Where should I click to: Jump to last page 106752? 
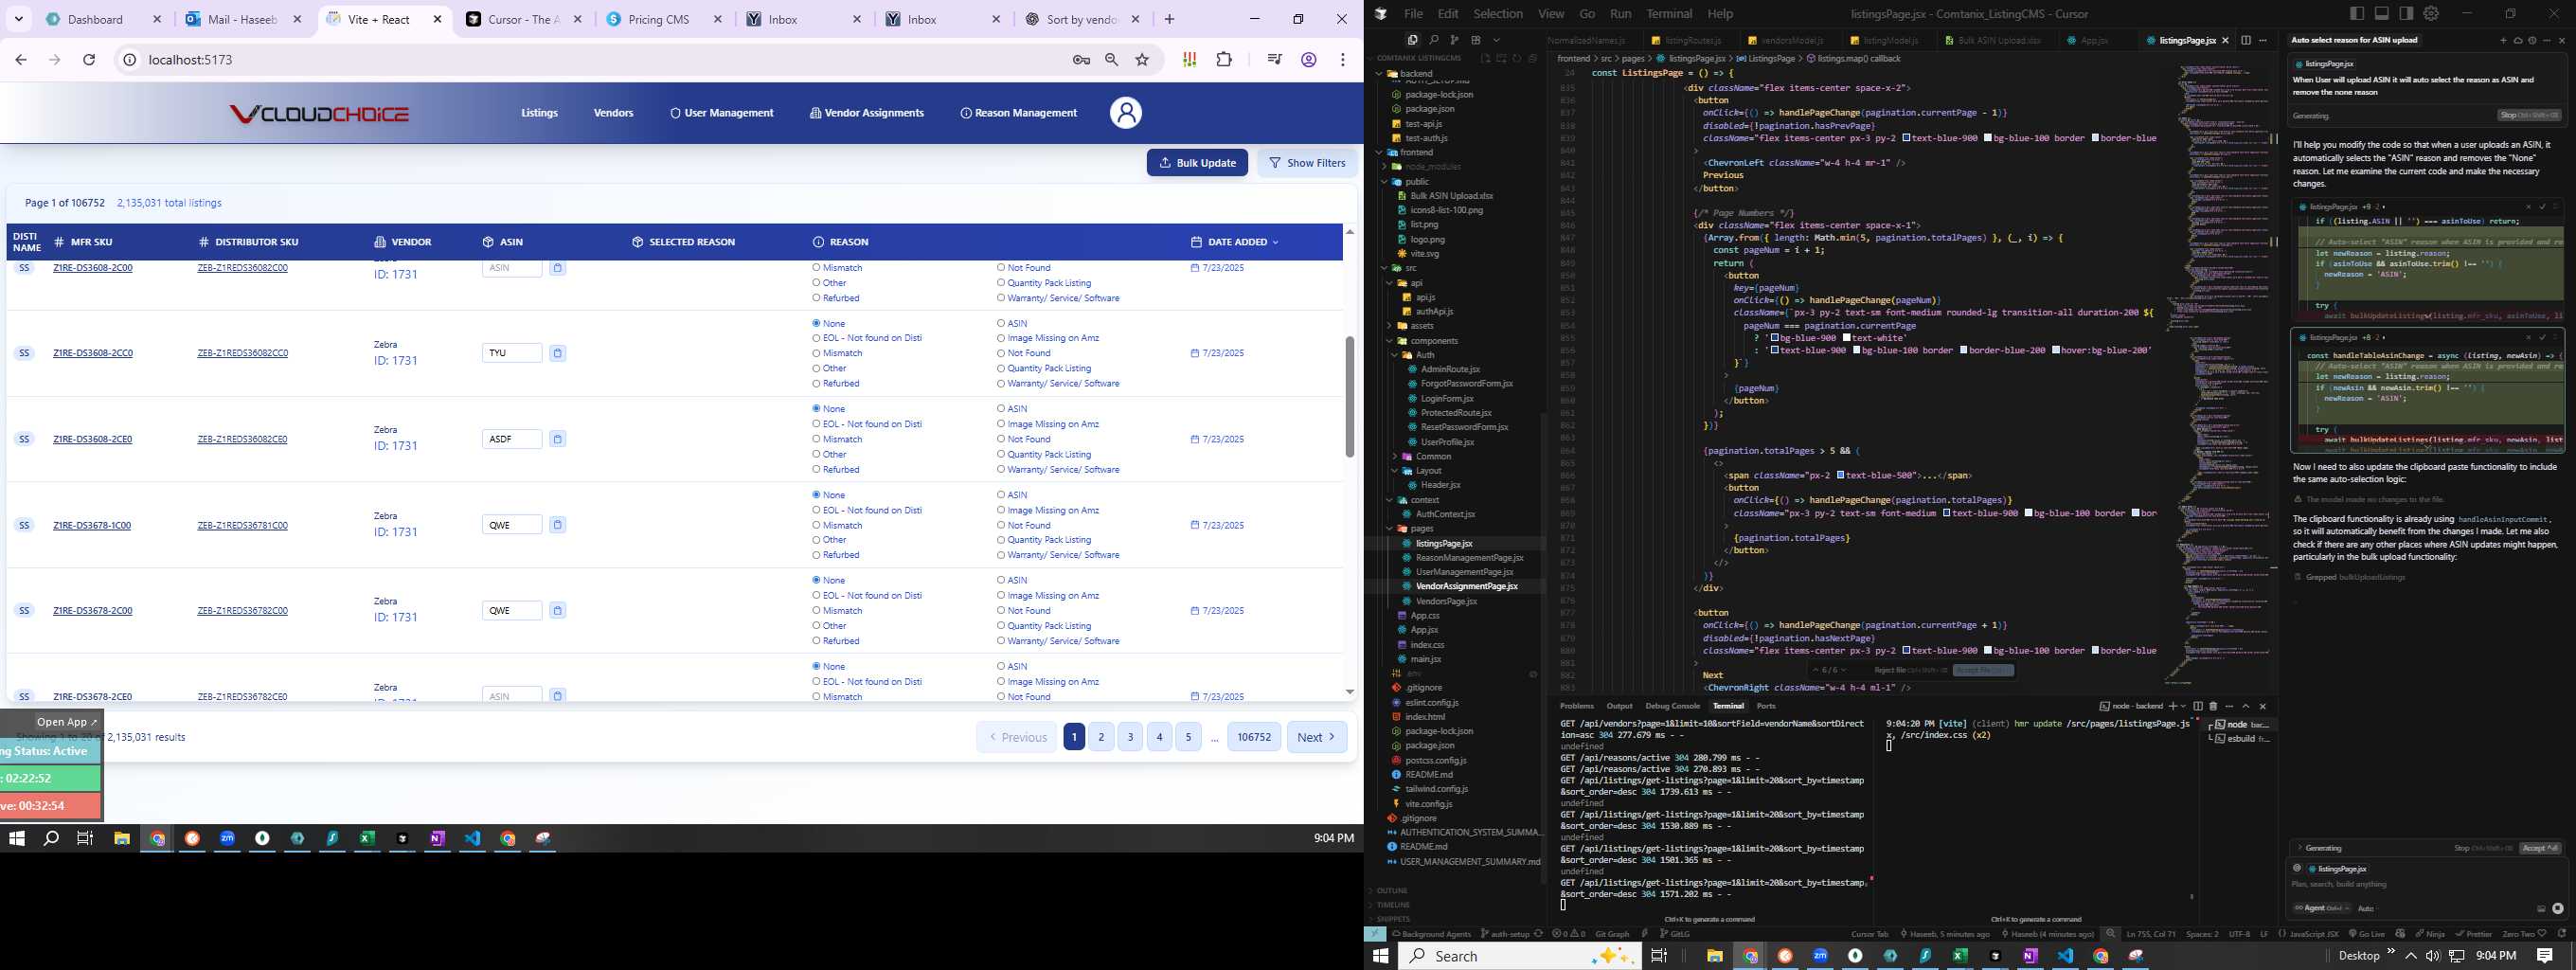[1254, 737]
